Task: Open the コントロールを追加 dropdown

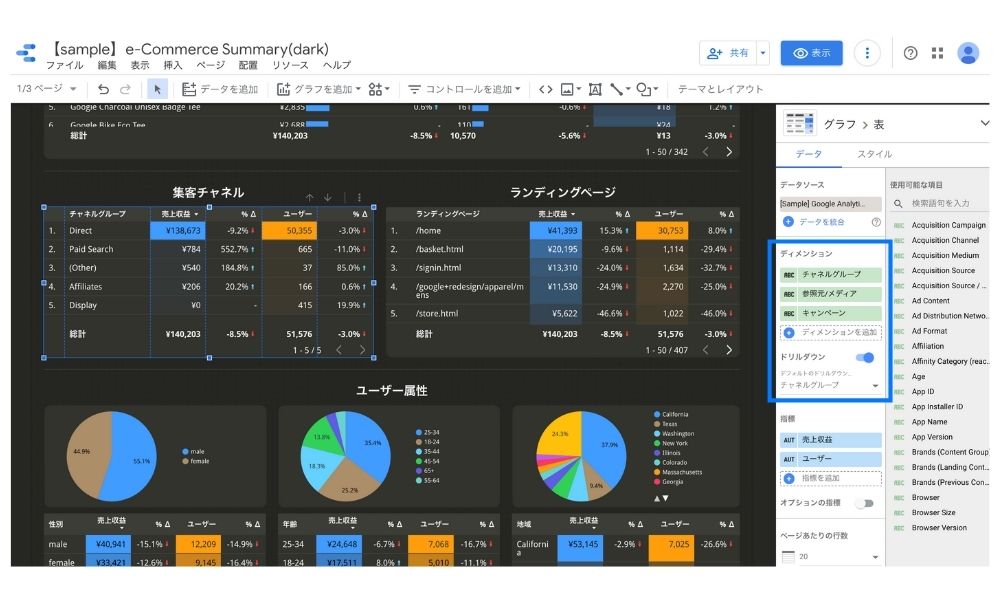Action: 464,89
